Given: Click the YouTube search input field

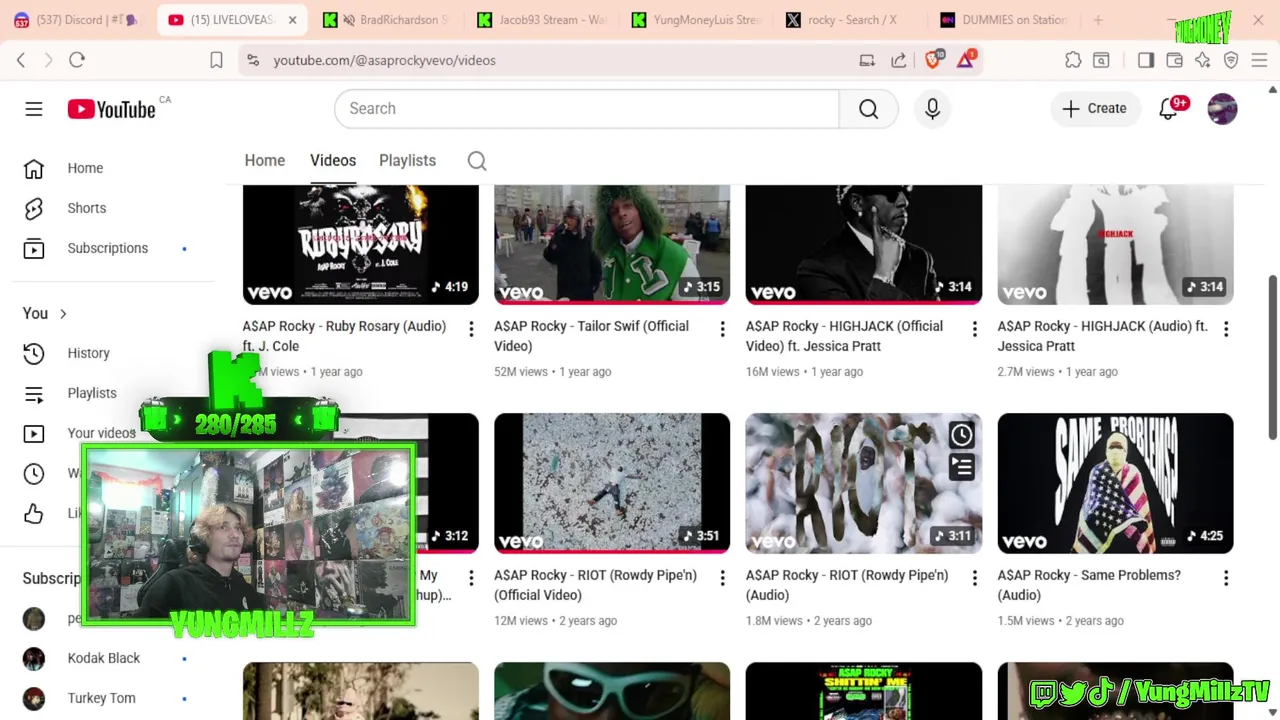Looking at the screenshot, I should pyautogui.click(x=587, y=109).
